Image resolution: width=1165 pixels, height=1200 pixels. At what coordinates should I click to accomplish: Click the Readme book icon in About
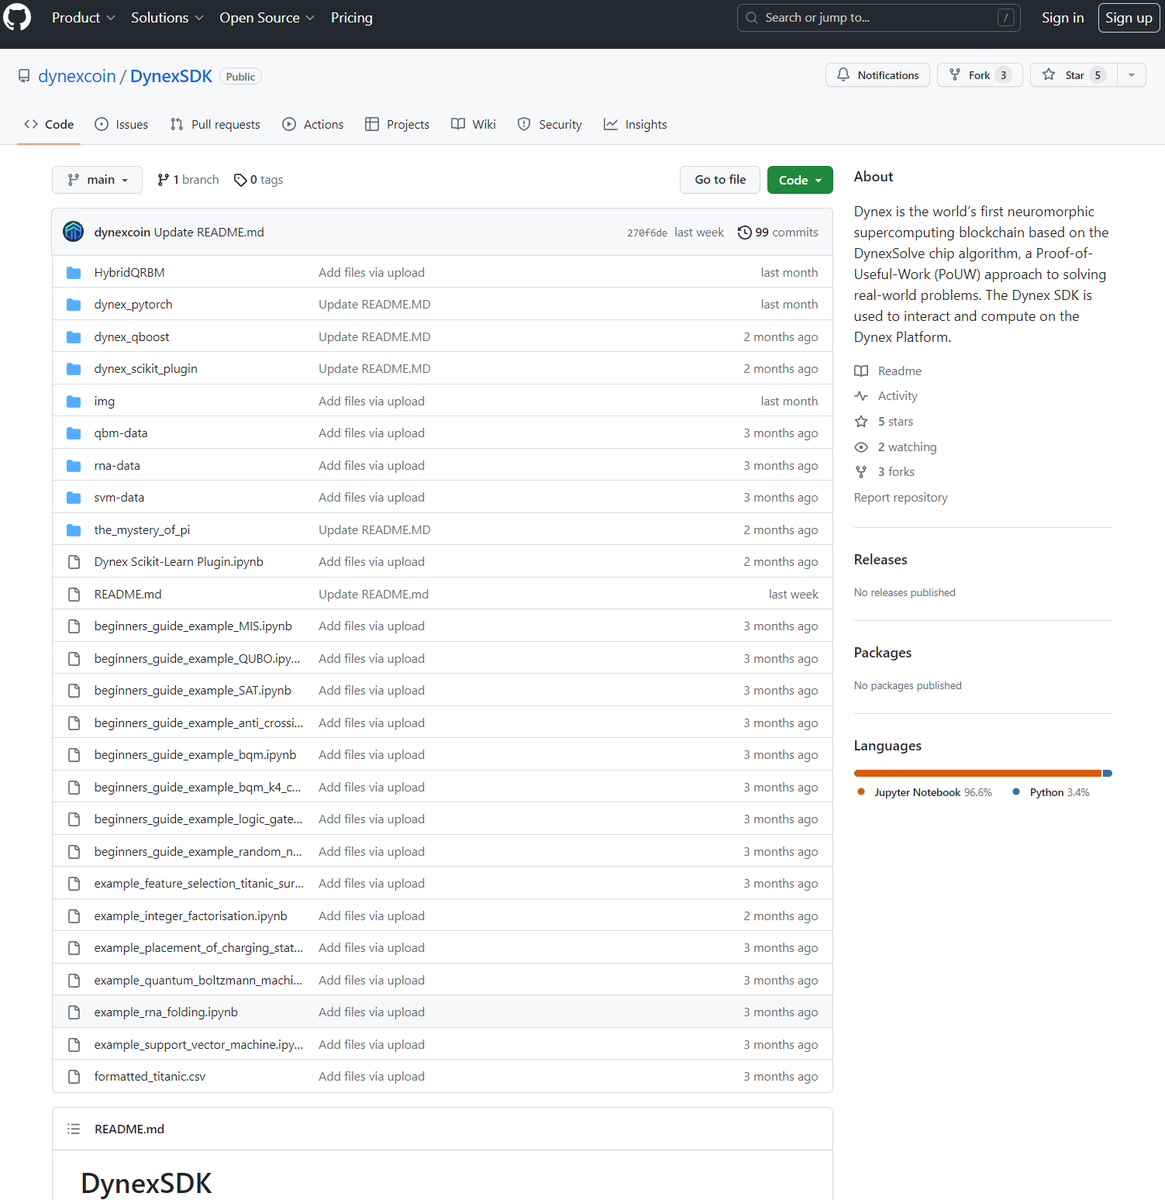click(861, 371)
